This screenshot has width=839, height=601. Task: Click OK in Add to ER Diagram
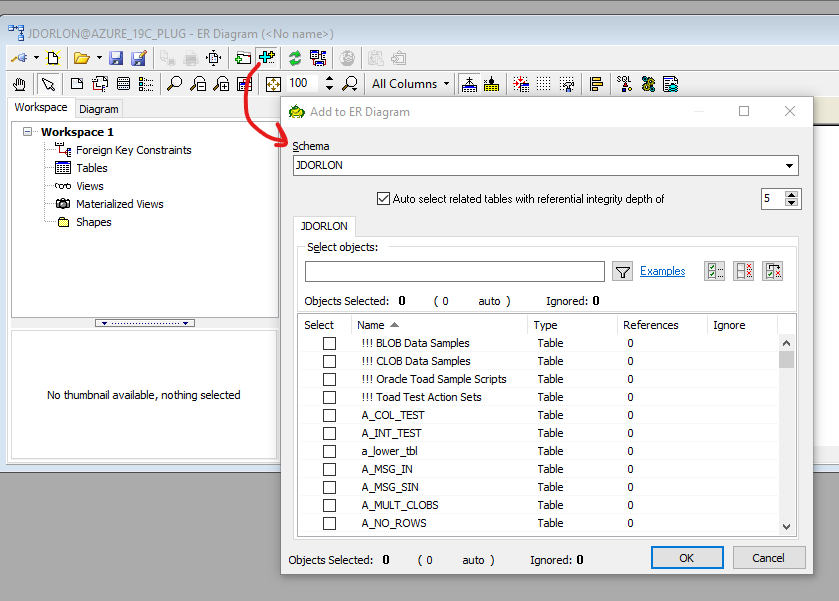coord(687,558)
